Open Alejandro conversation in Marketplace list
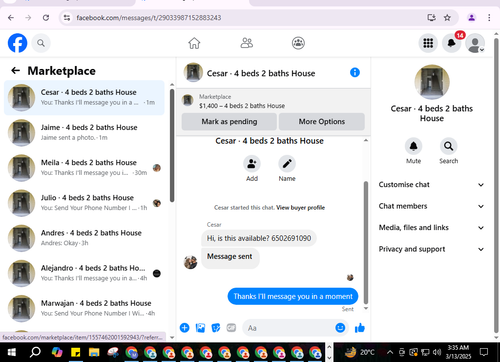This screenshot has height=362, width=500. 84,273
